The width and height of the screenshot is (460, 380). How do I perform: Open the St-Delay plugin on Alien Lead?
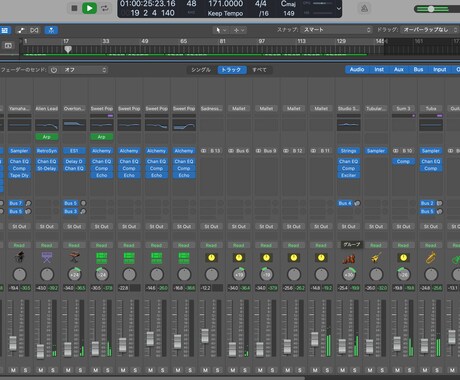[x=47, y=168]
